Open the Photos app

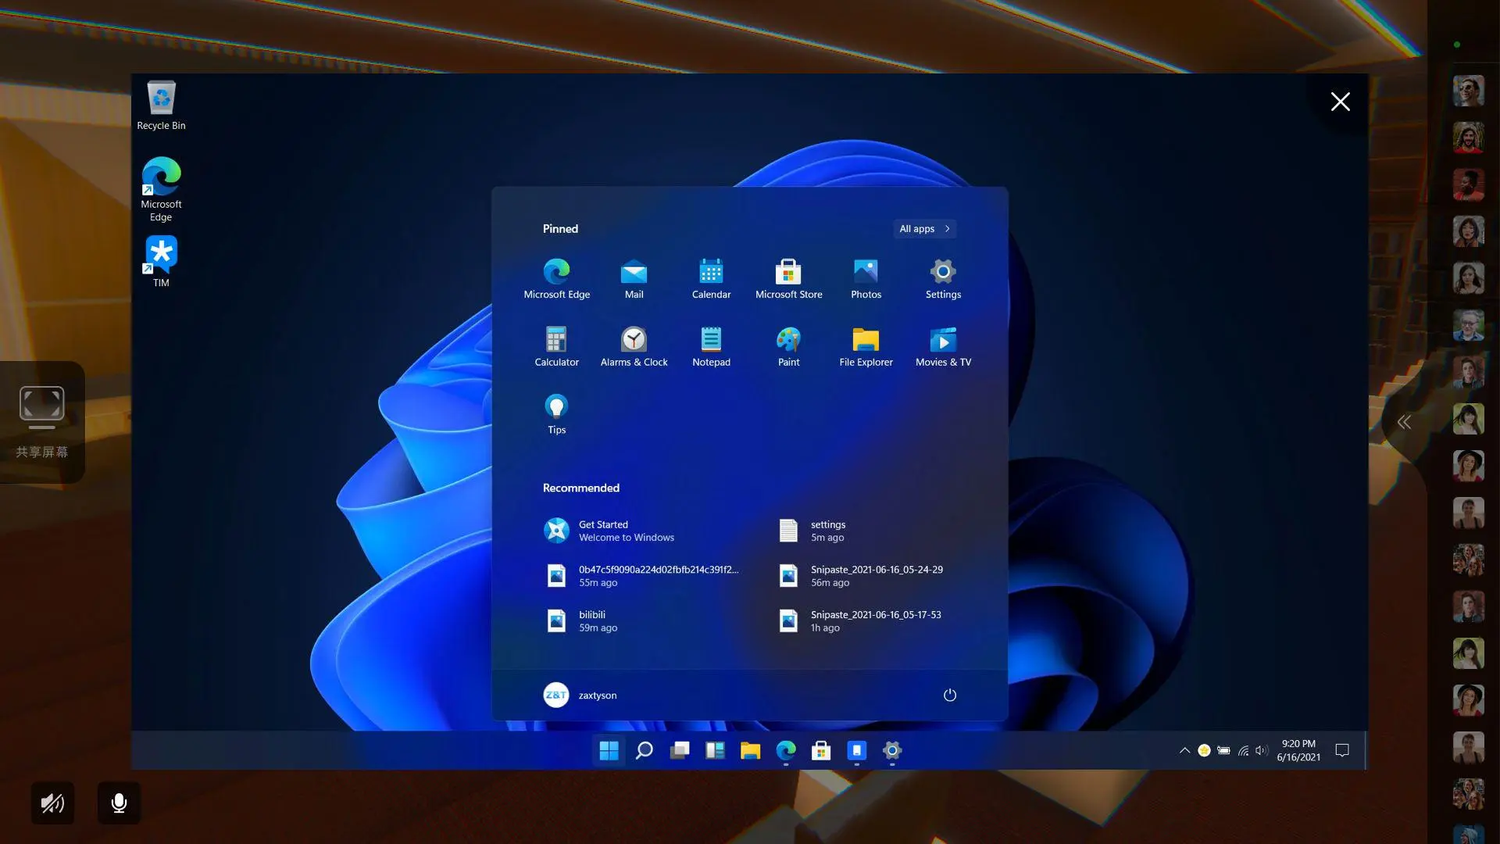click(865, 278)
